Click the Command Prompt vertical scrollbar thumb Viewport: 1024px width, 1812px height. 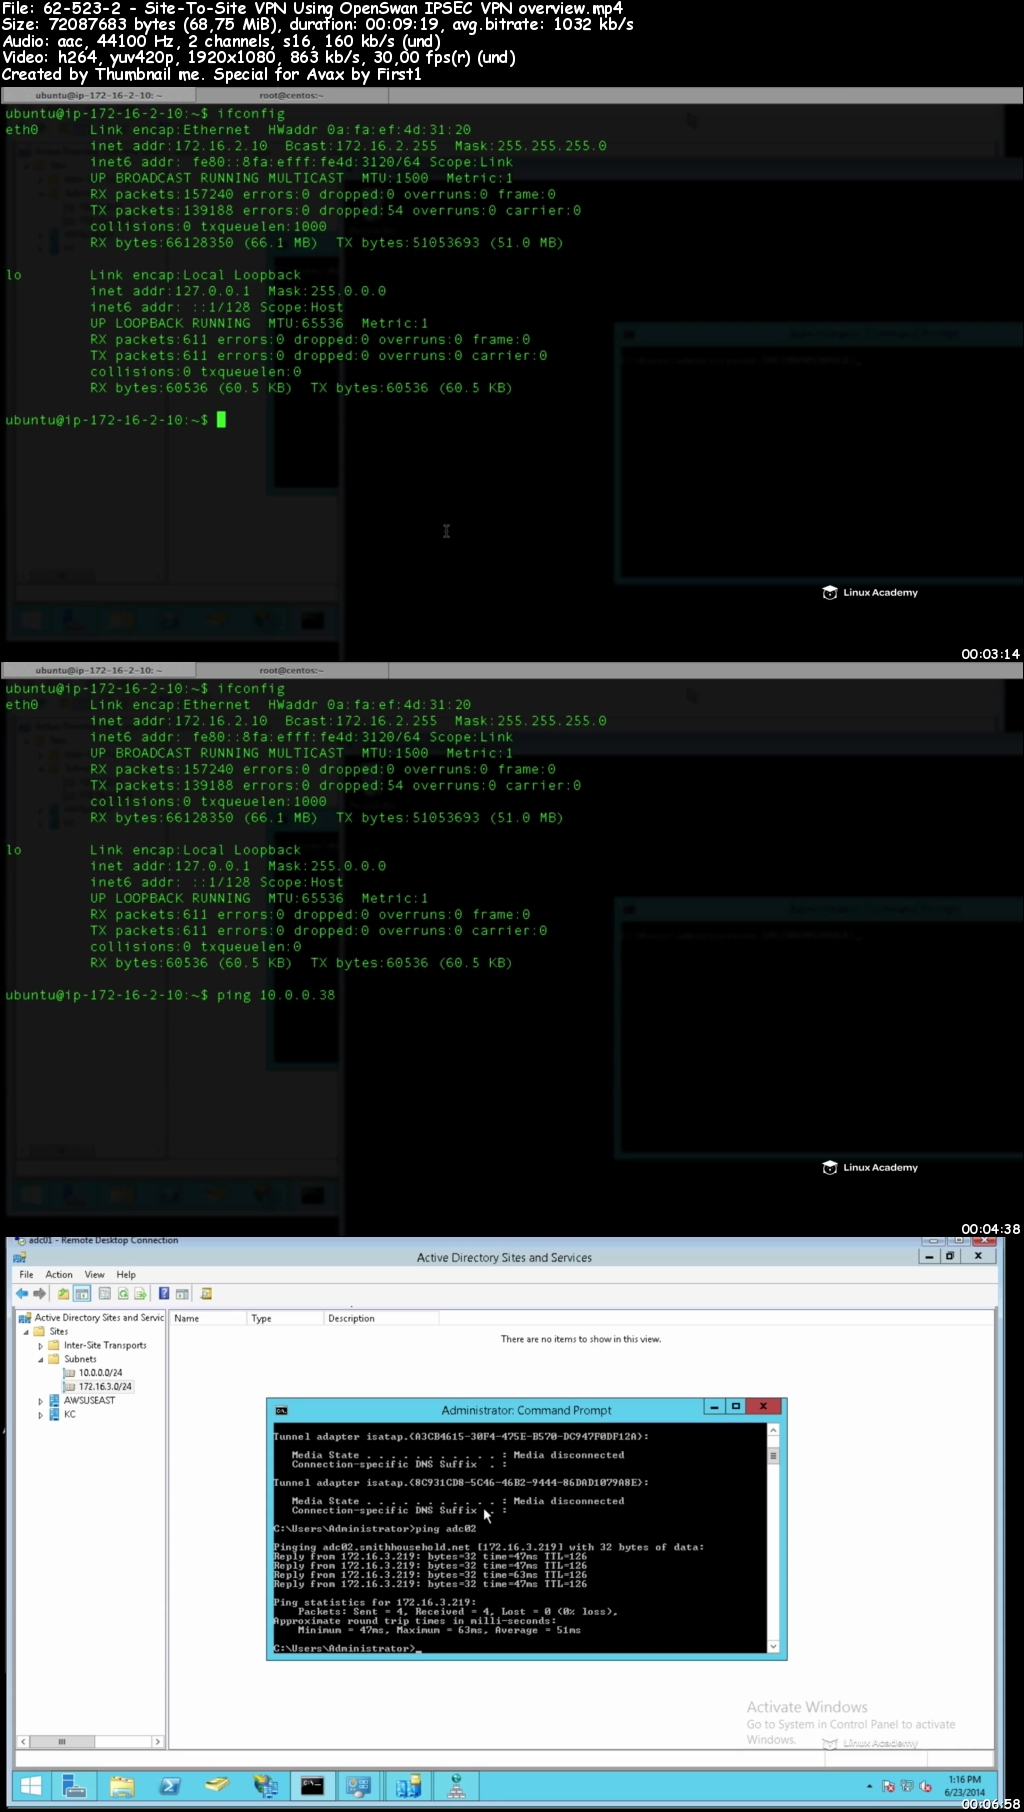tap(773, 1456)
